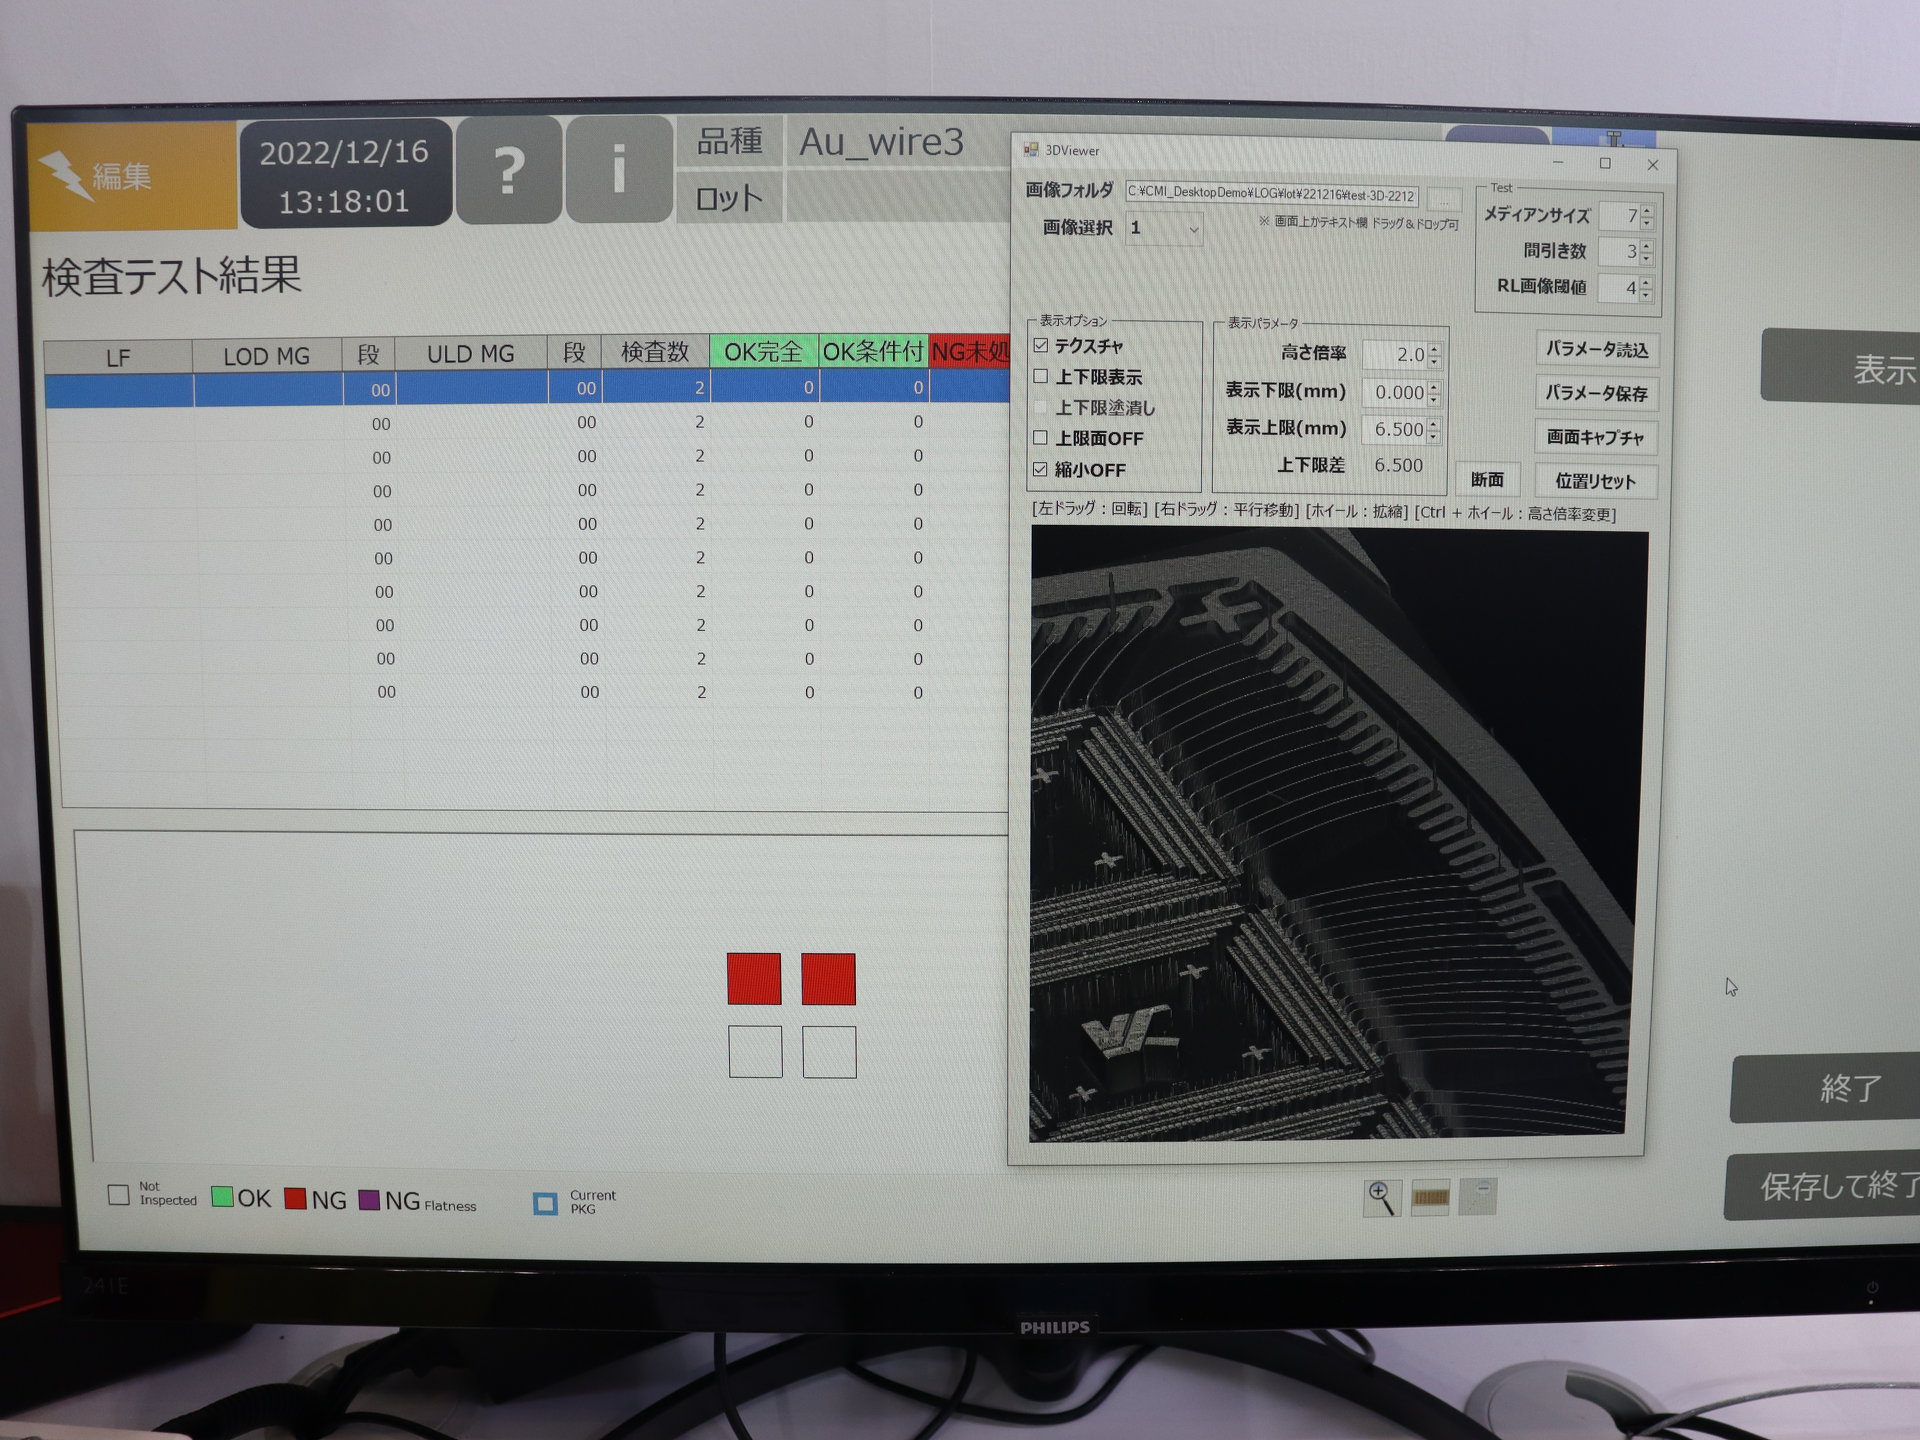The width and height of the screenshot is (1920, 1440).
Task: Click the OK完全 column header
Action: click(x=764, y=351)
